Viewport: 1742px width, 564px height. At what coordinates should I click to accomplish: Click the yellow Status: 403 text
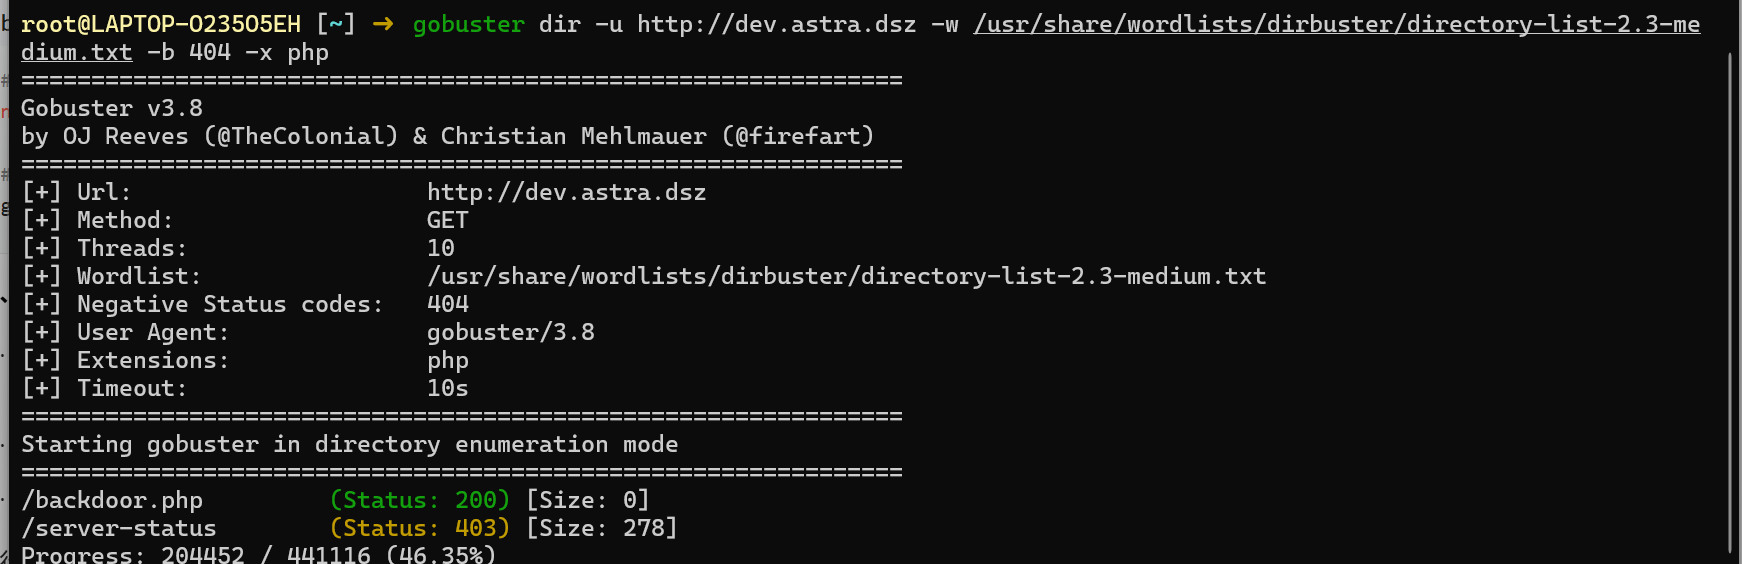(420, 528)
